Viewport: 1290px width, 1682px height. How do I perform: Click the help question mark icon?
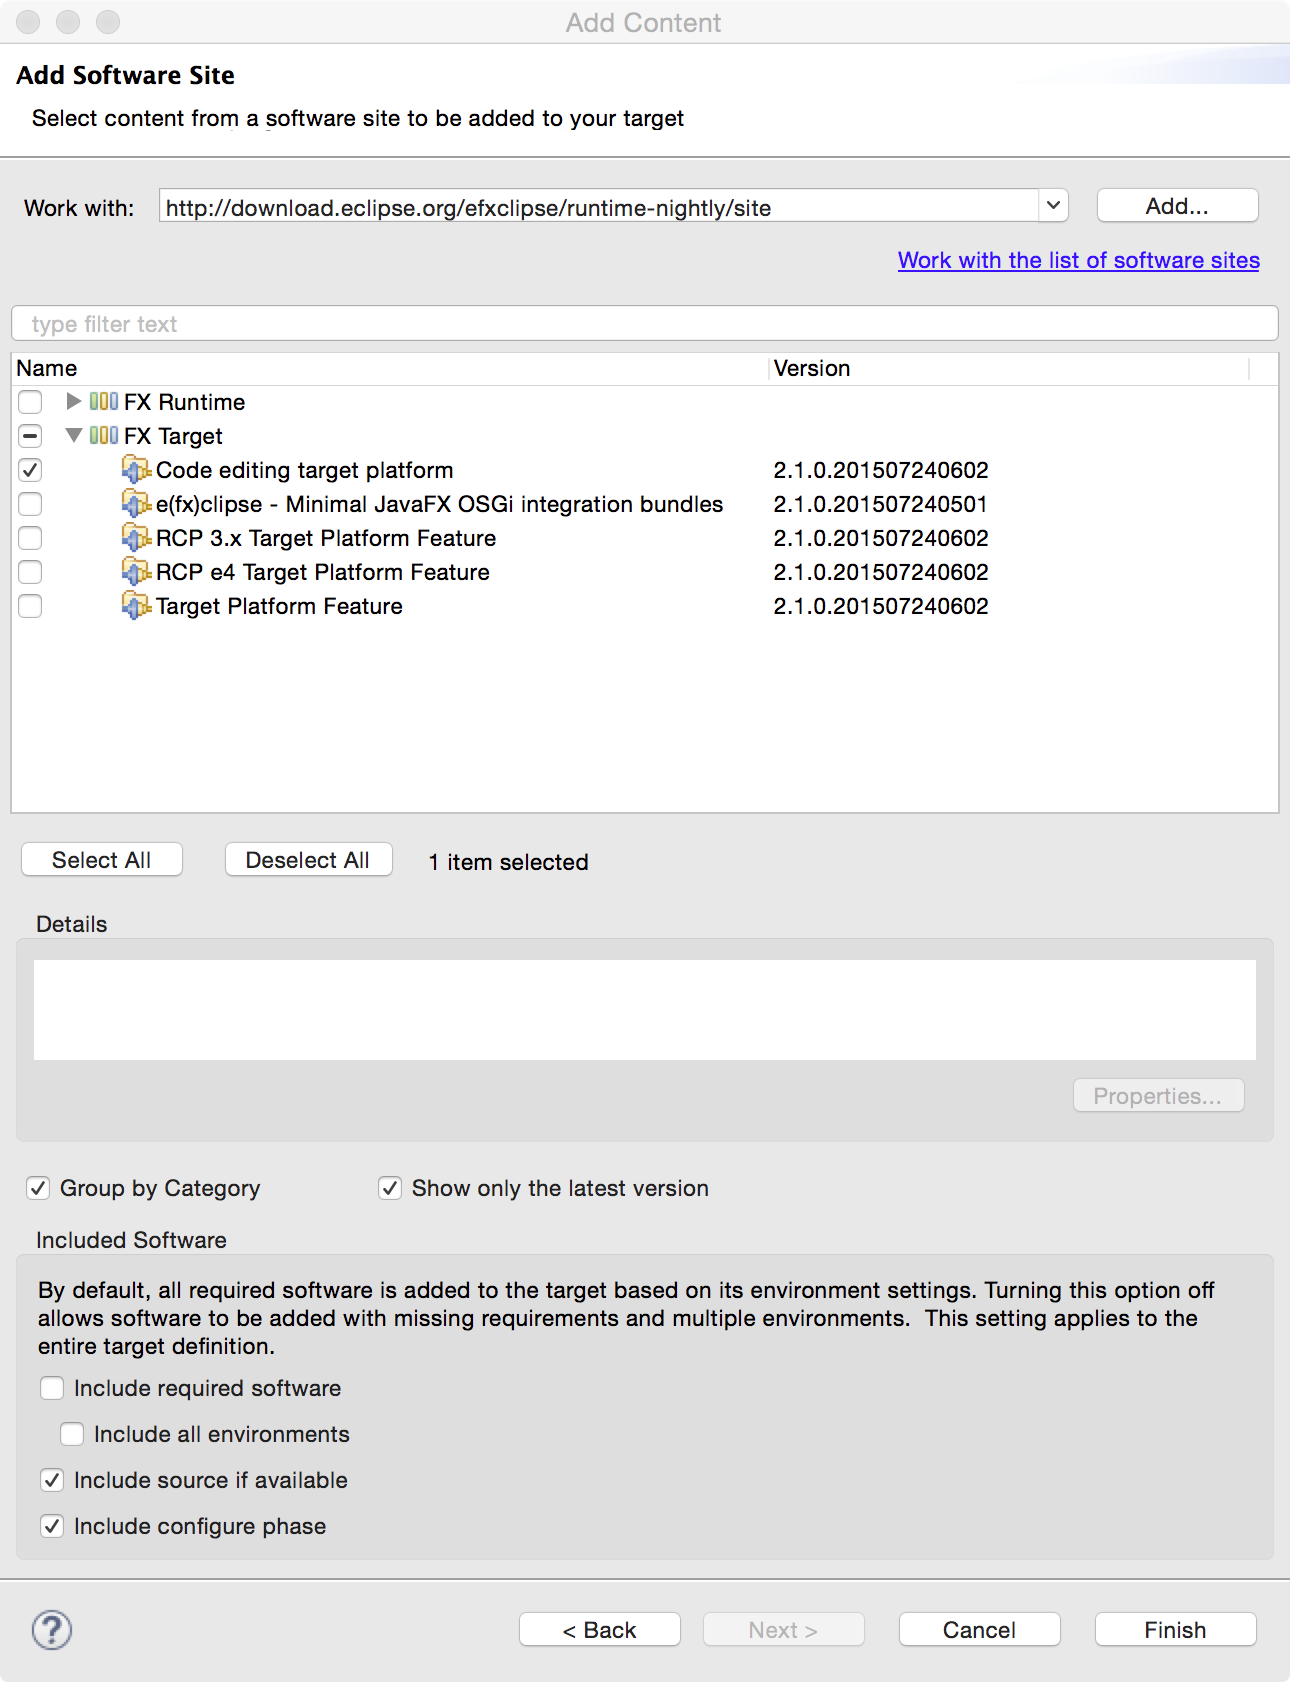pyautogui.click(x=51, y=1629)
